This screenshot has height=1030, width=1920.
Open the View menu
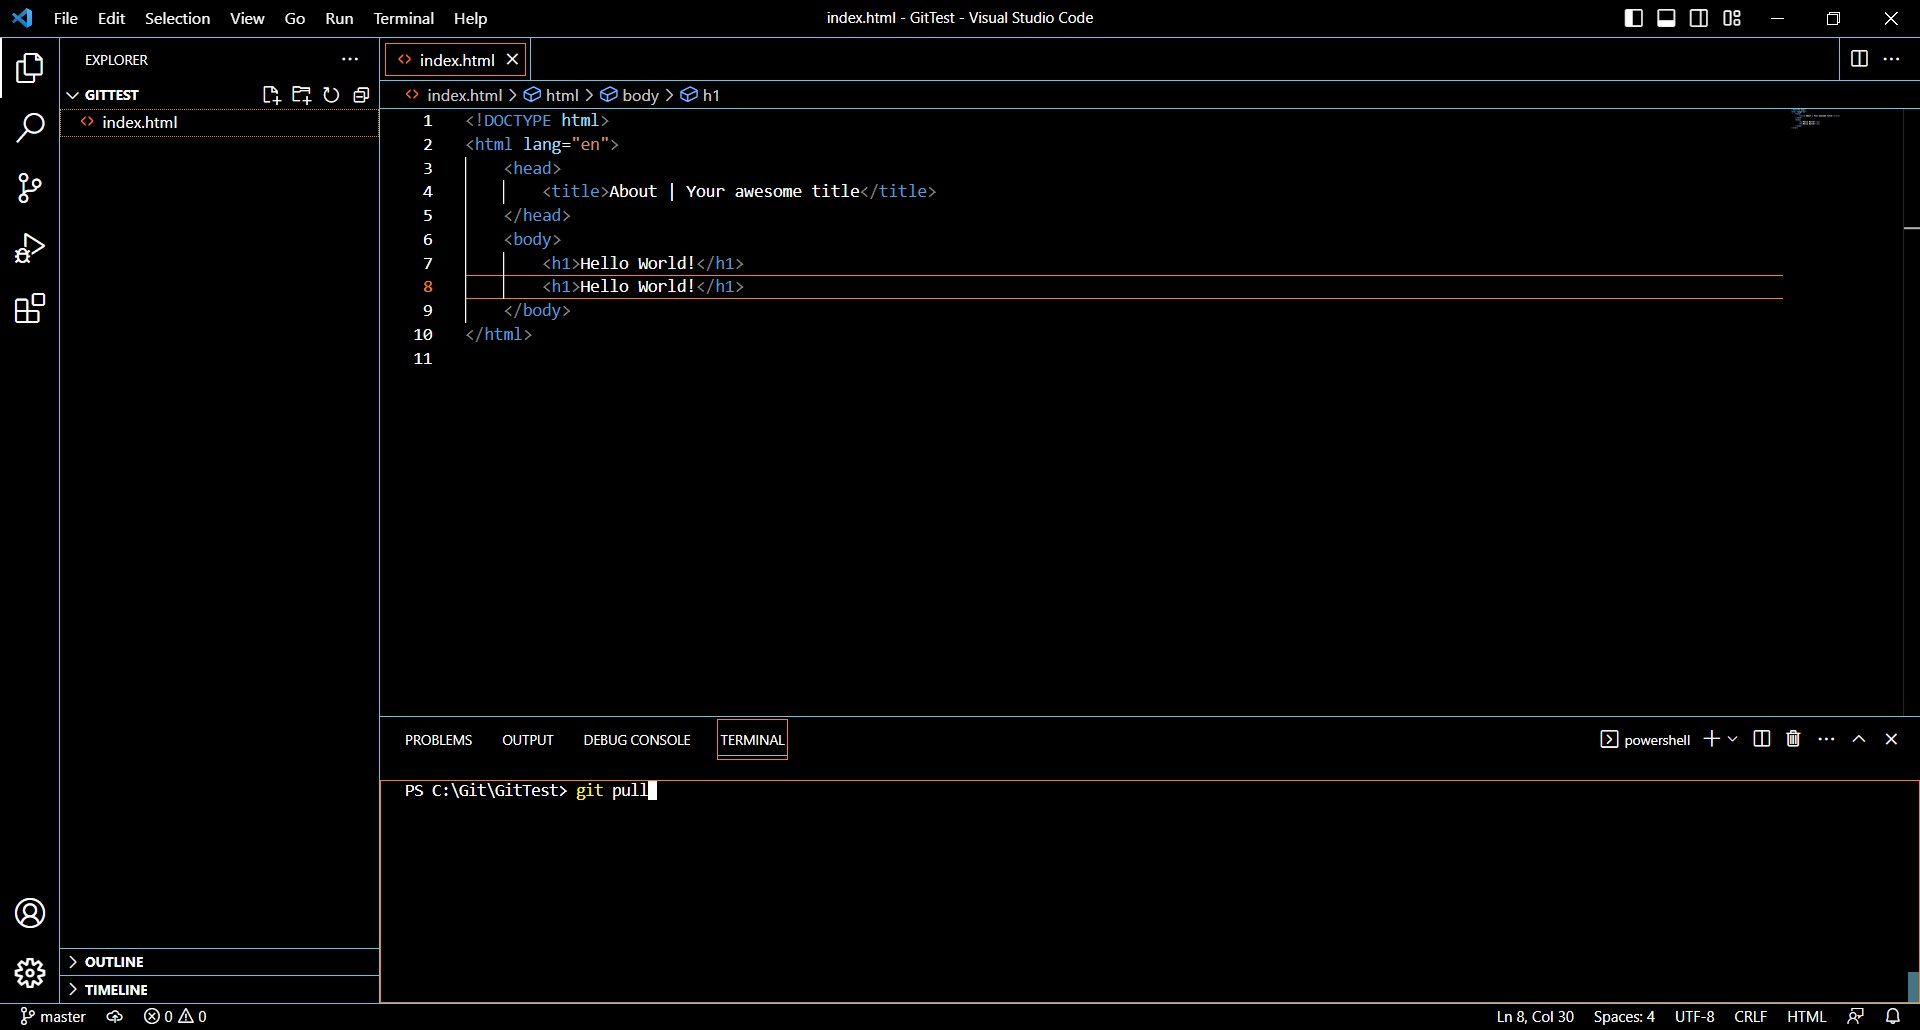tap(247, 18)
